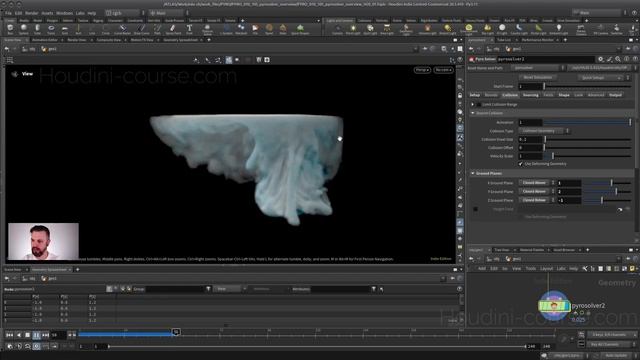Toggle Use Deforming Geometry checkbox
The image size is (640, 360).
click(x=520, y=164)
